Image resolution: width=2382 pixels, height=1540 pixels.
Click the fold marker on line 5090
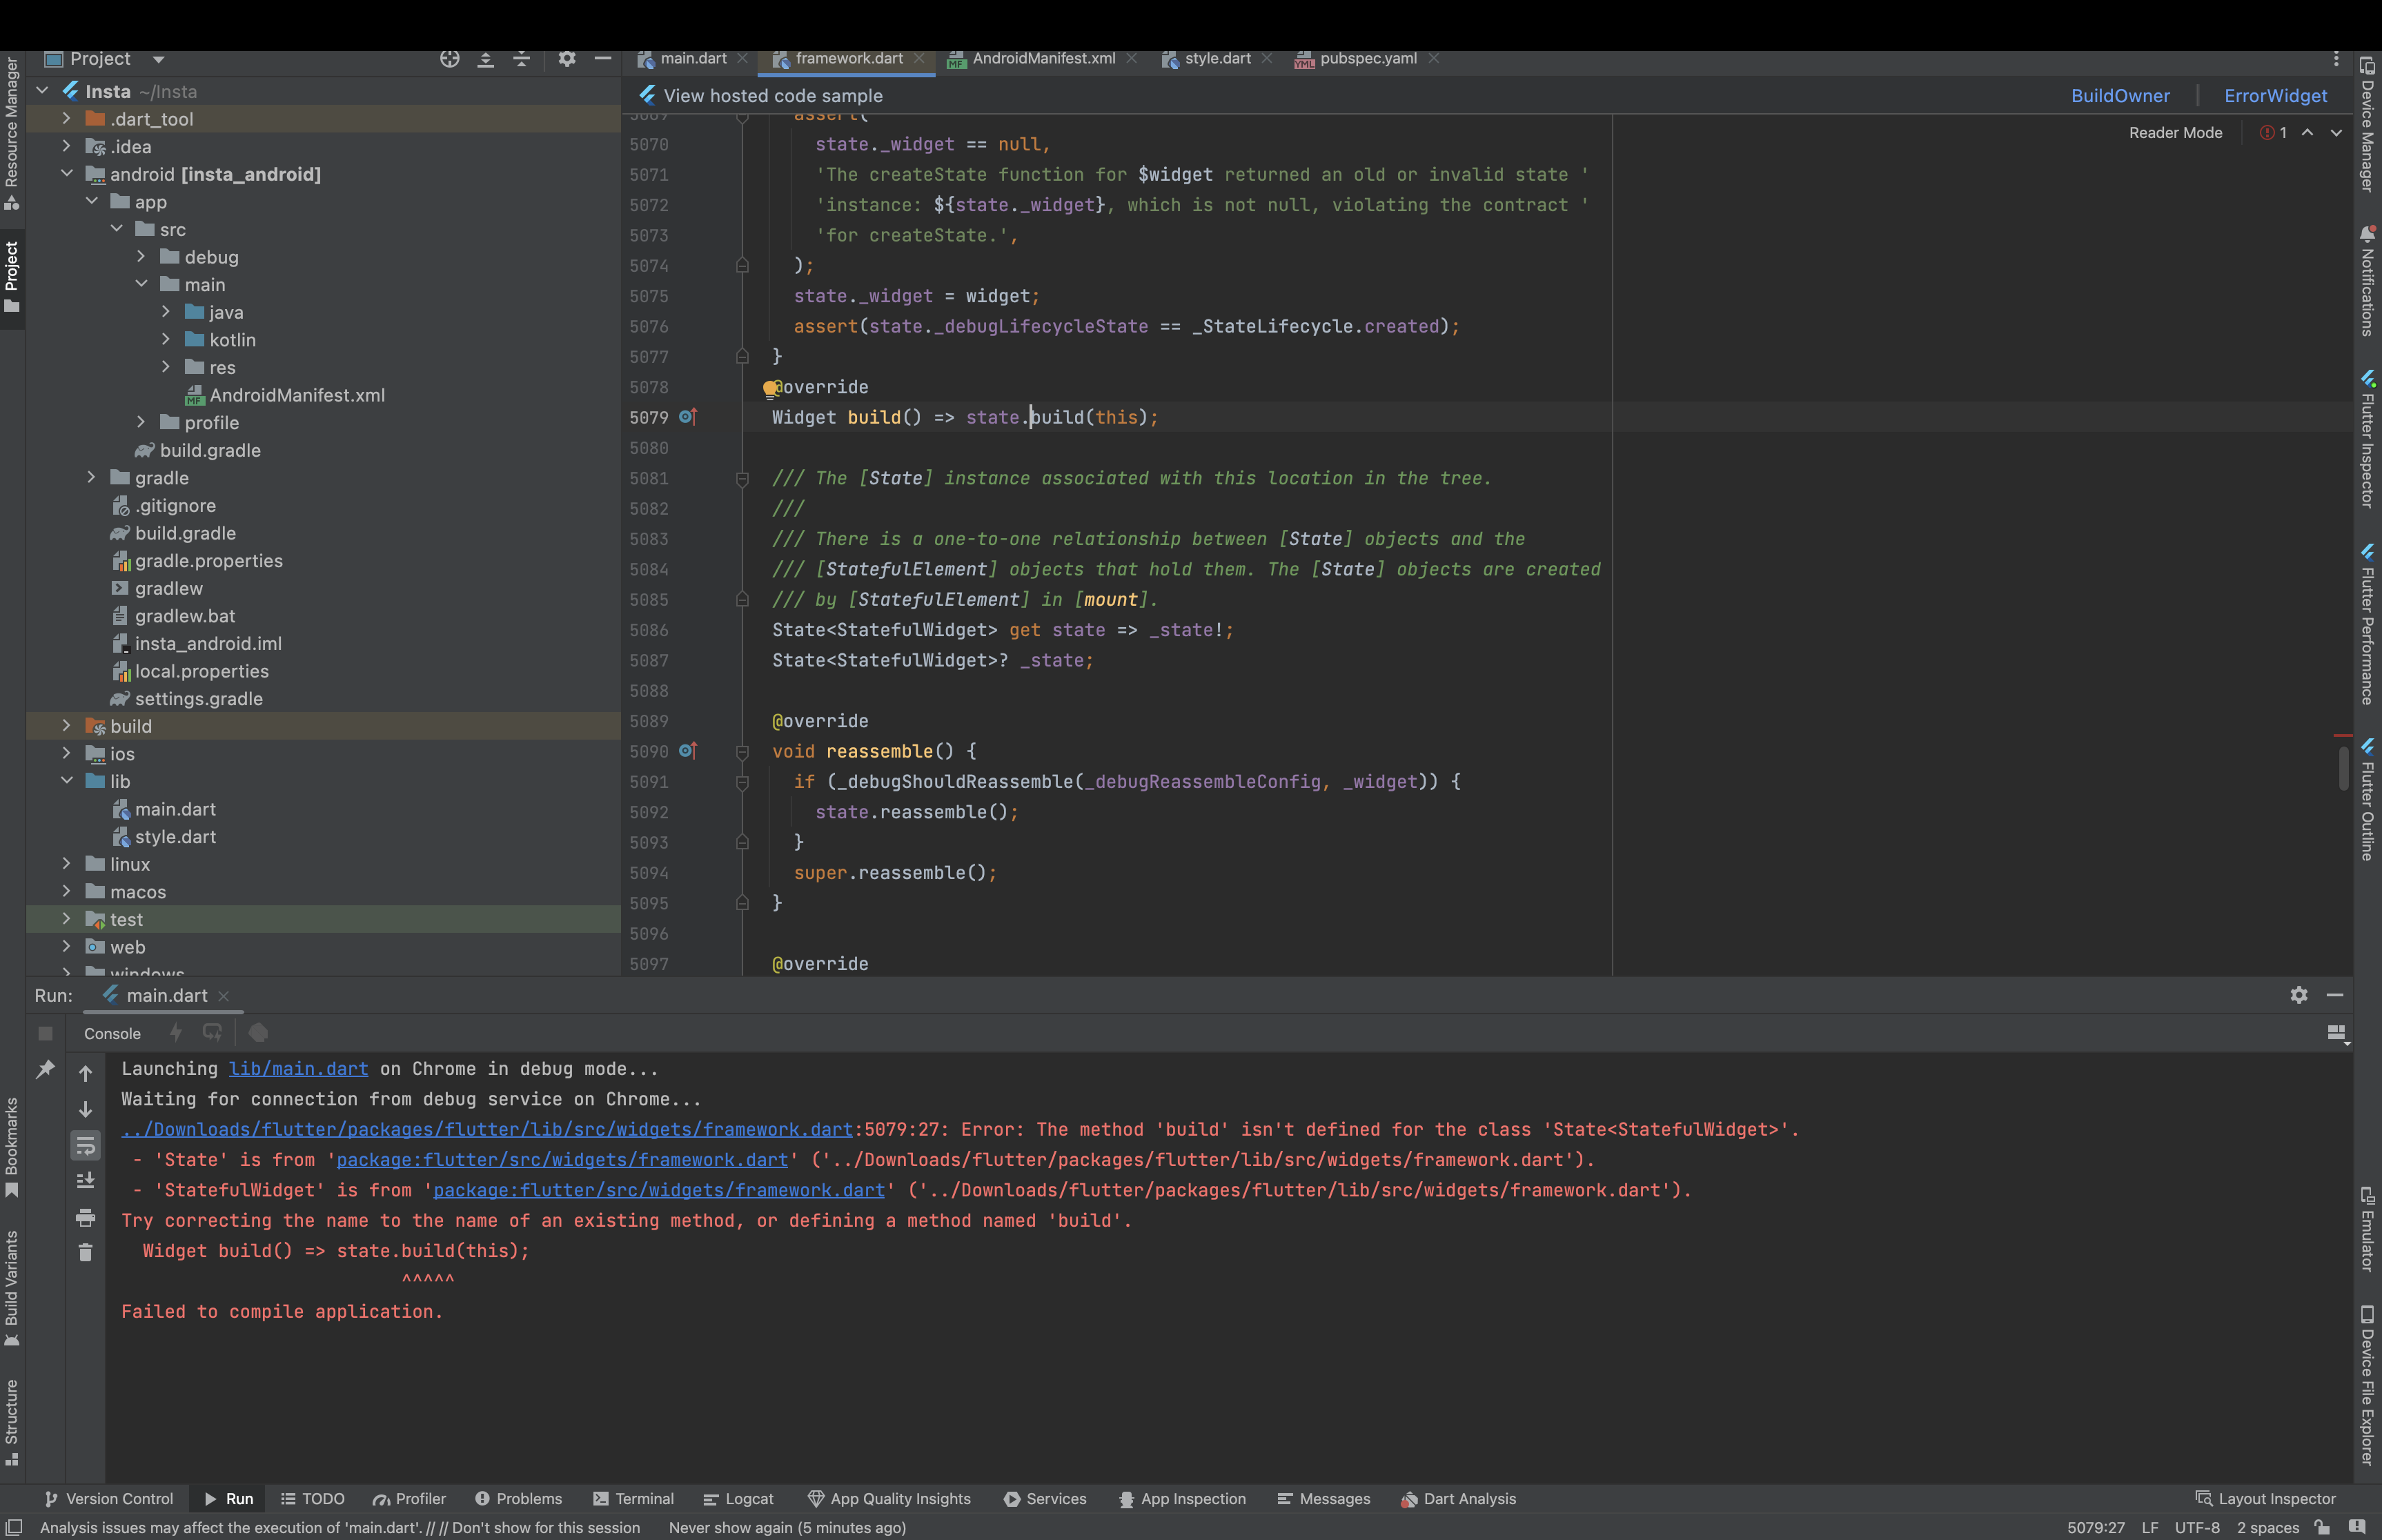(742, 752)
